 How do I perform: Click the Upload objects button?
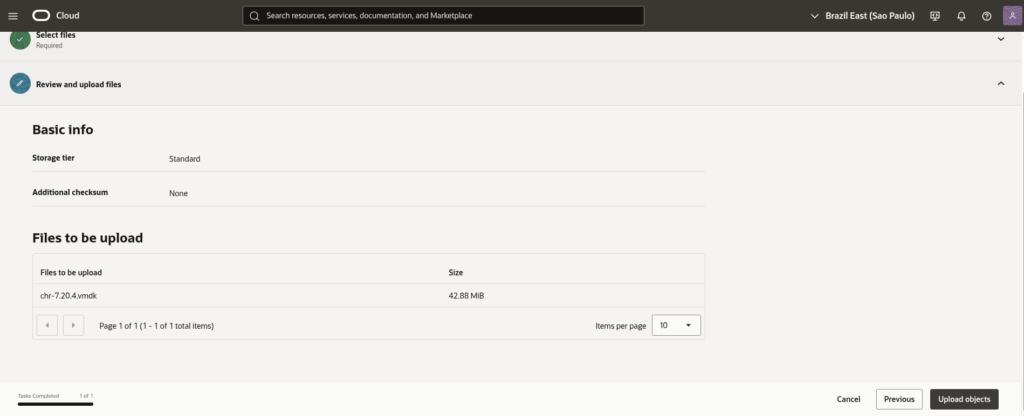point(964,399)
